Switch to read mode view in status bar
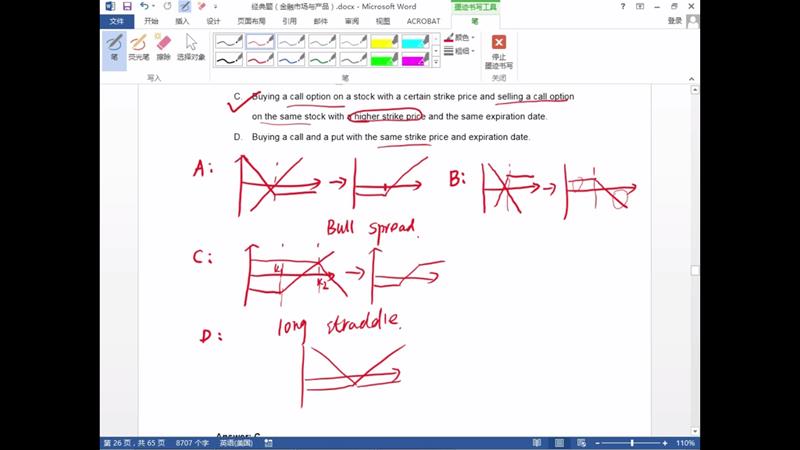The image size is (800, 450). click(x=536, y=442)
